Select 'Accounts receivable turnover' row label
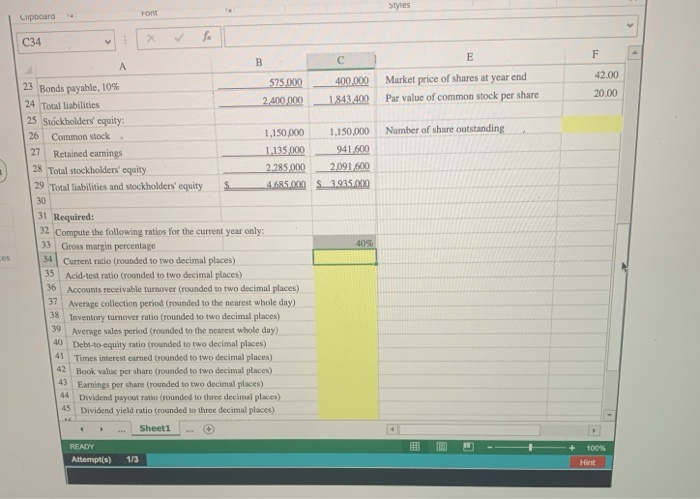Viewport: 700px width, 499px height. 183,289
